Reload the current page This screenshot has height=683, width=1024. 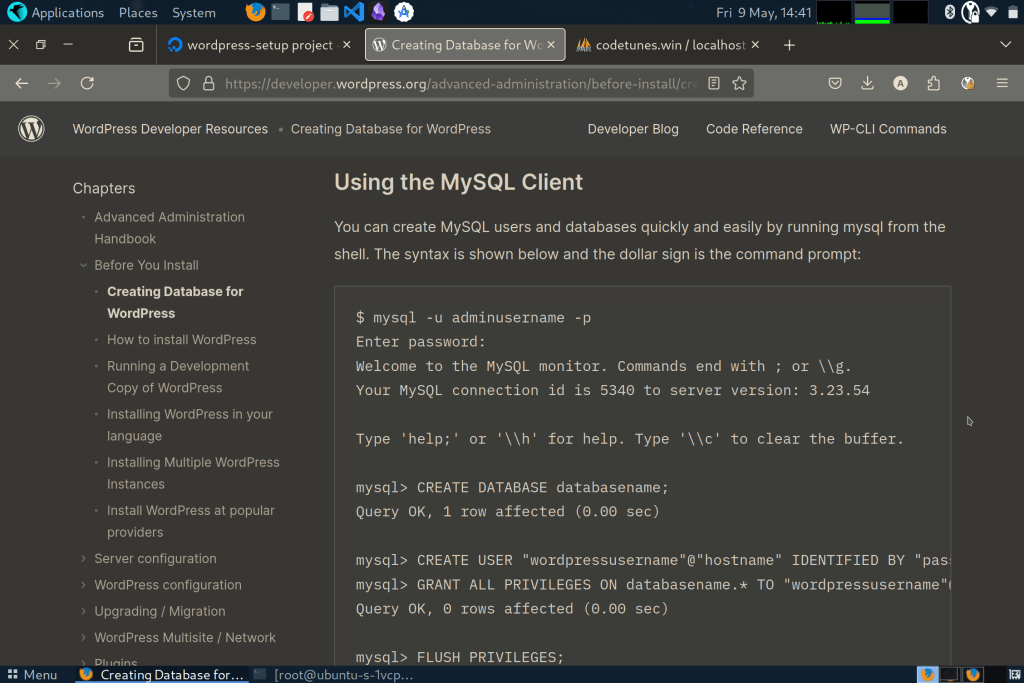pyautogui.click(x=87, y=84)
